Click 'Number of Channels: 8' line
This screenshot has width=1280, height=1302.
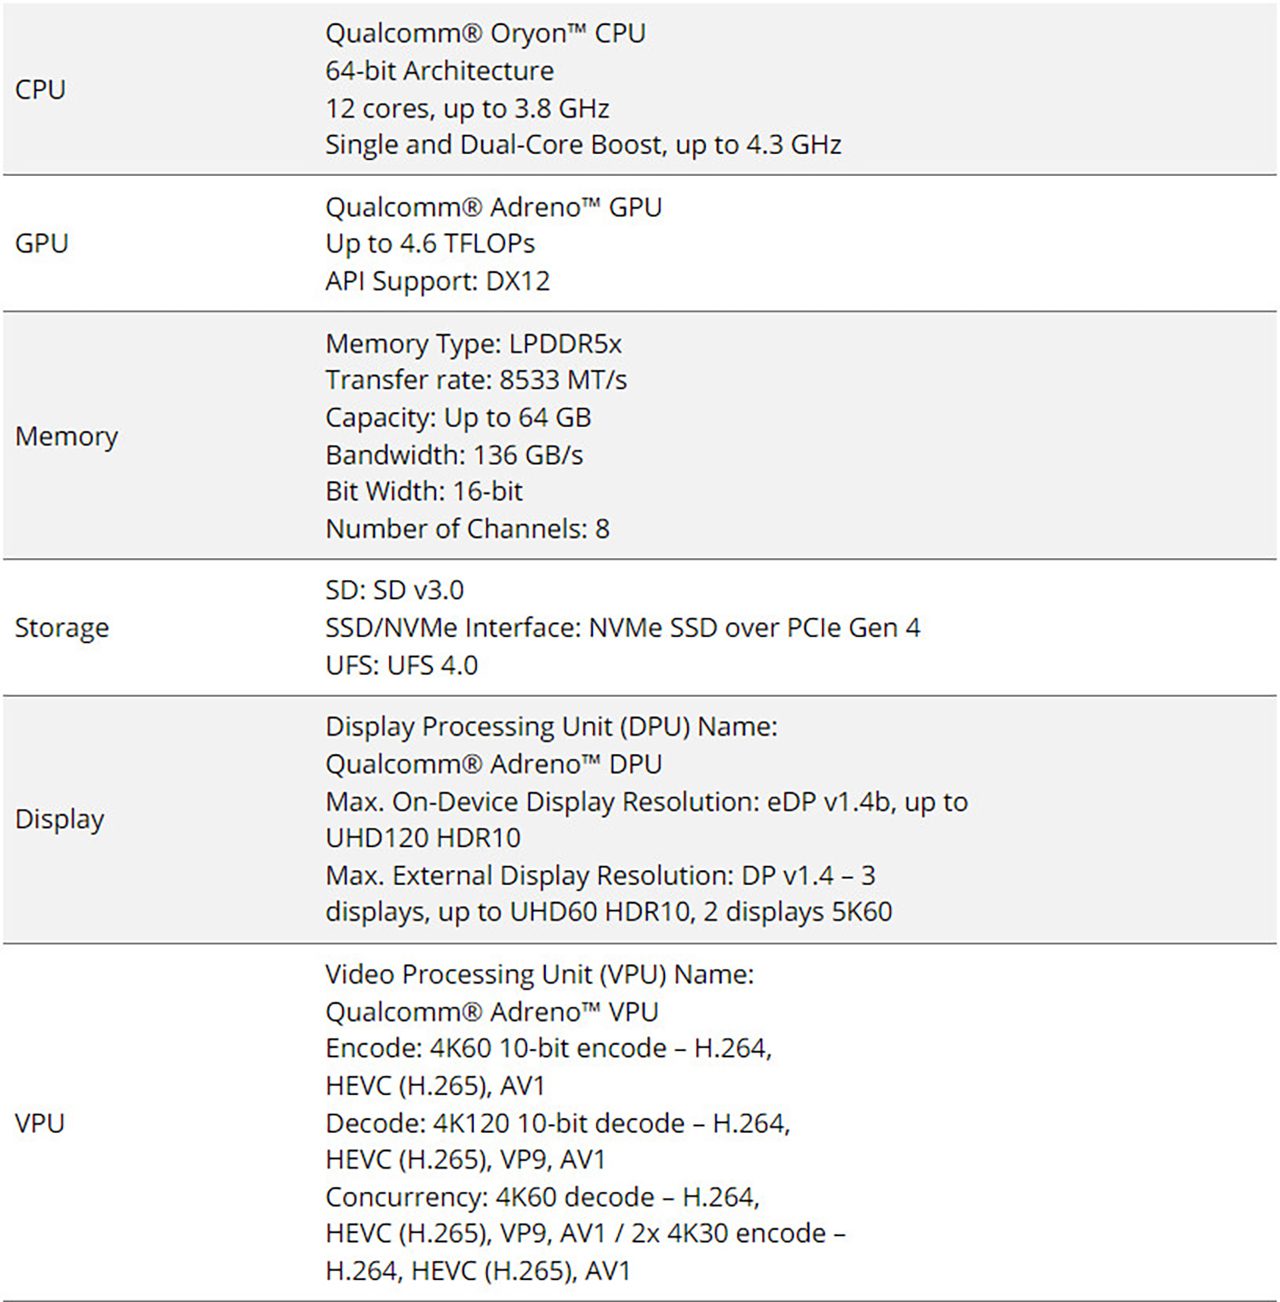(x=467, y=529)
